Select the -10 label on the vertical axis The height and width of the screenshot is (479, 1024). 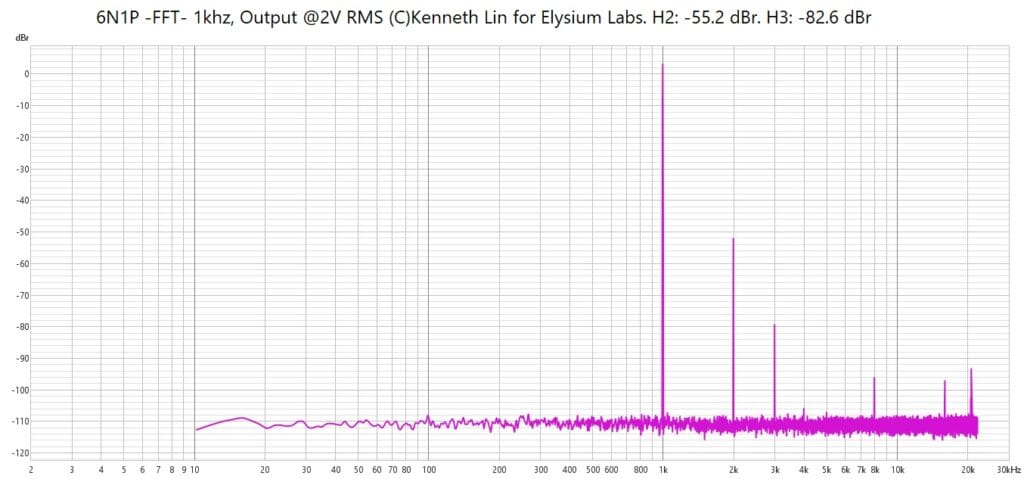coord(24,106)
